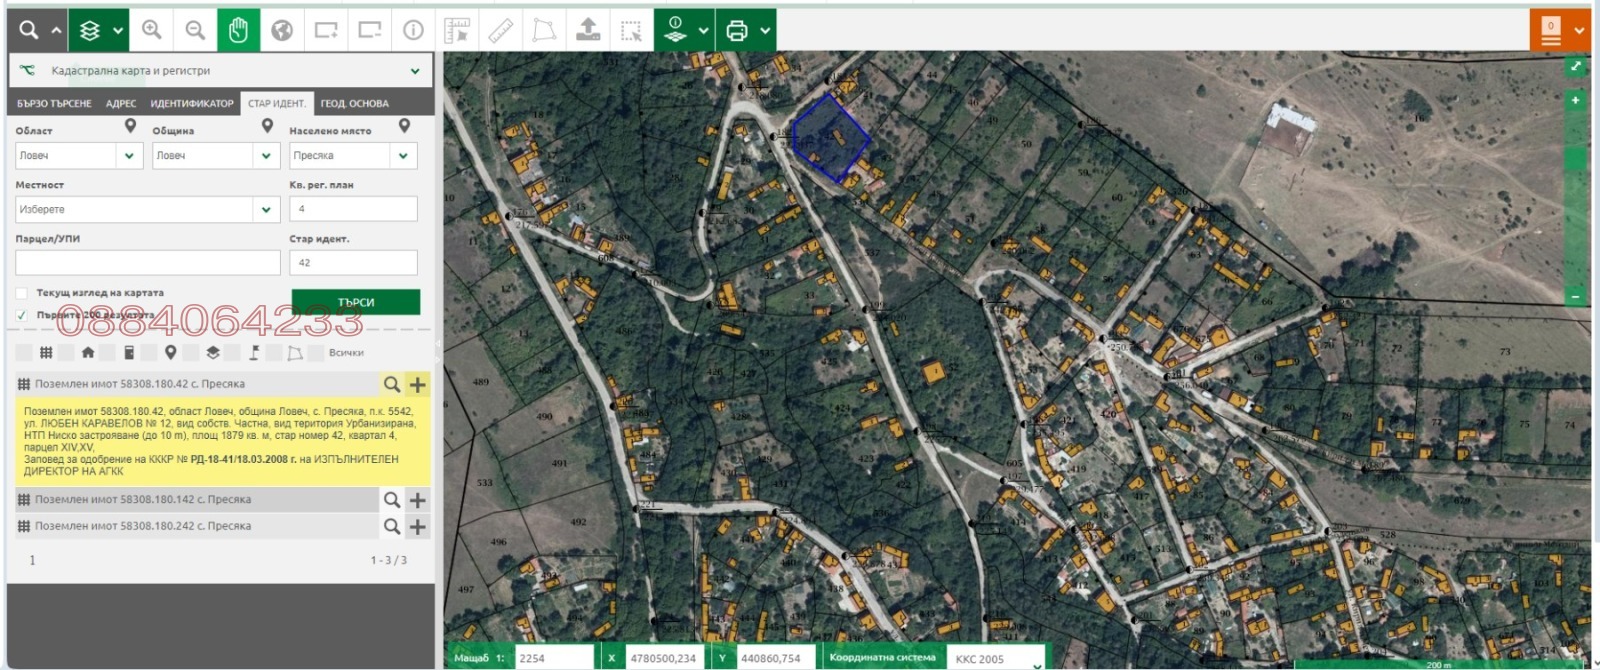Switch to the 'АДРЕС' tab

tap(121, 103)
